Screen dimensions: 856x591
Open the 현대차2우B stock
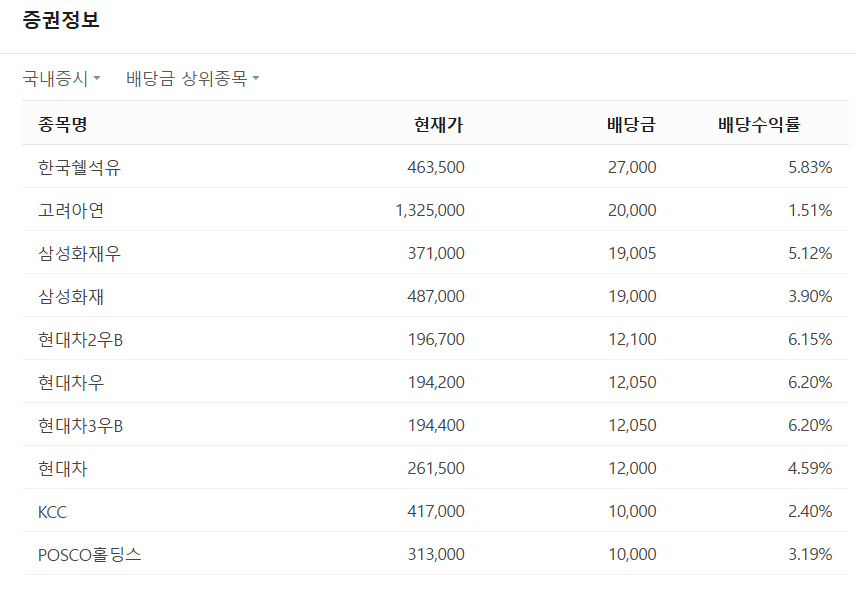coord(81,339)
